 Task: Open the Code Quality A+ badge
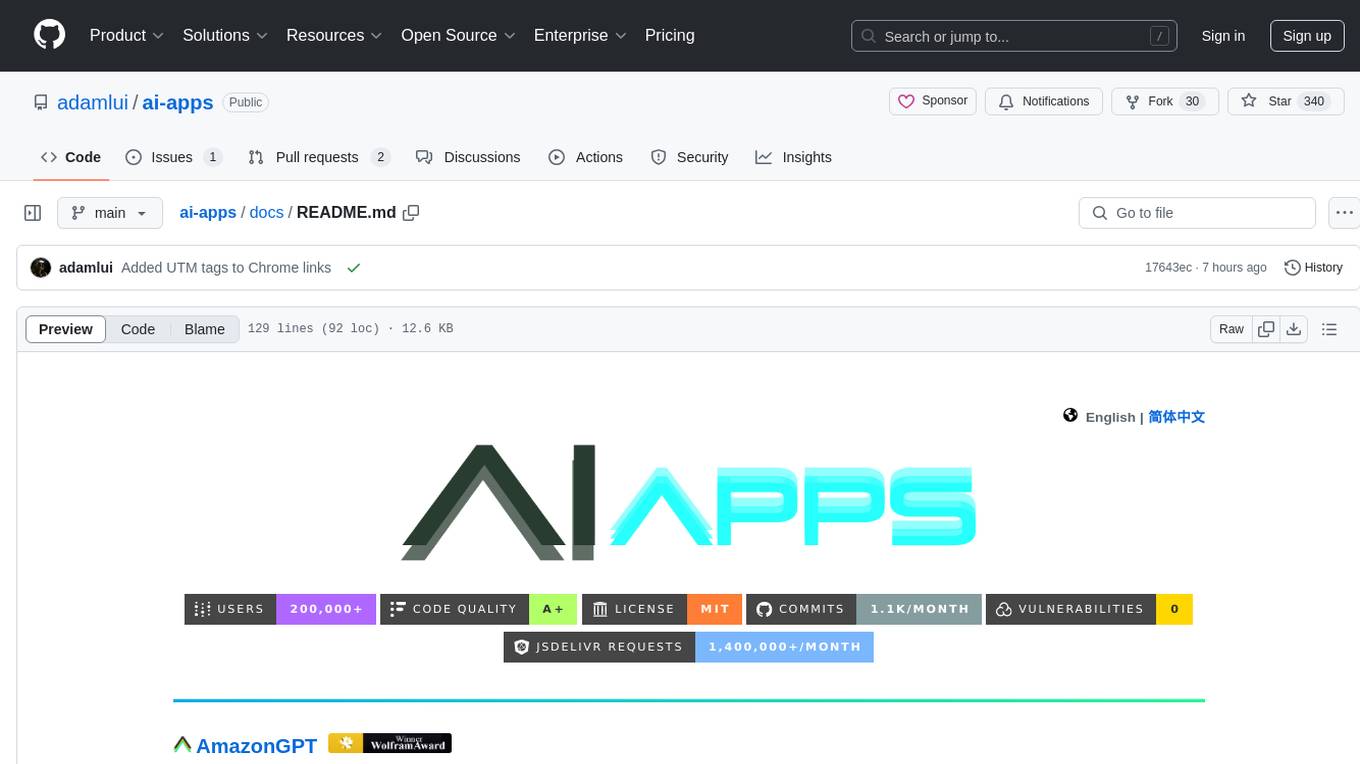click(479, 609)
